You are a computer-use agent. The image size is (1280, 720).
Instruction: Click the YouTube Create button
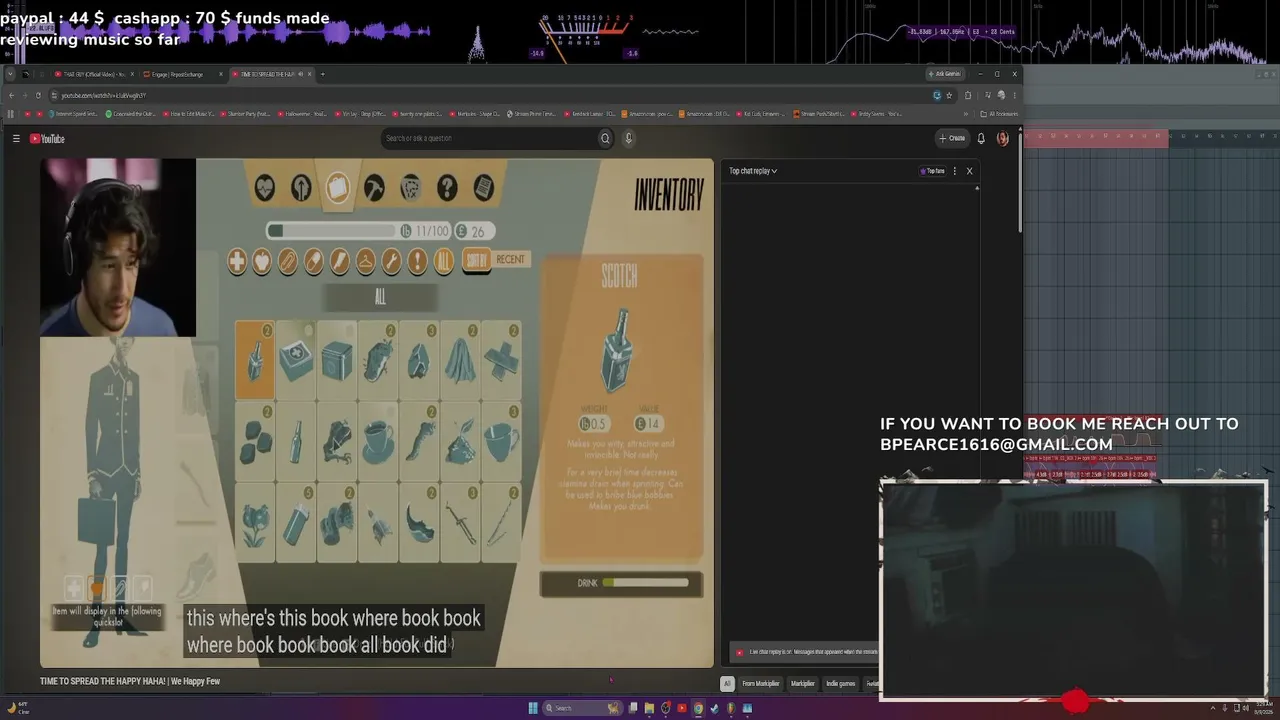pyautogui.click(x=952, y=138)
